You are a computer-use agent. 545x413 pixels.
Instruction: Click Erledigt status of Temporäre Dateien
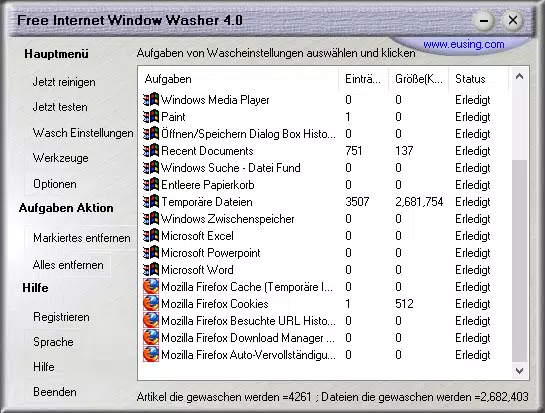tap(473, 202)
